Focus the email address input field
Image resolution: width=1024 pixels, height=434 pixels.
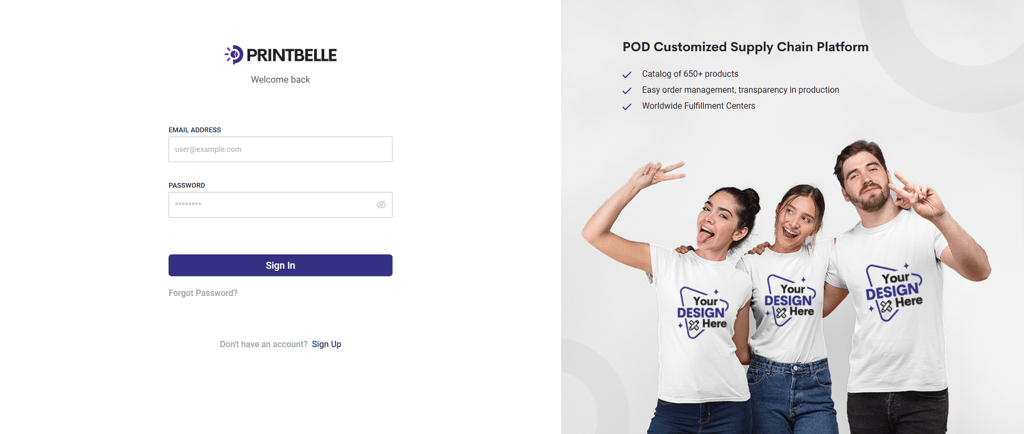pyautogui.click(x=280, y=149)
